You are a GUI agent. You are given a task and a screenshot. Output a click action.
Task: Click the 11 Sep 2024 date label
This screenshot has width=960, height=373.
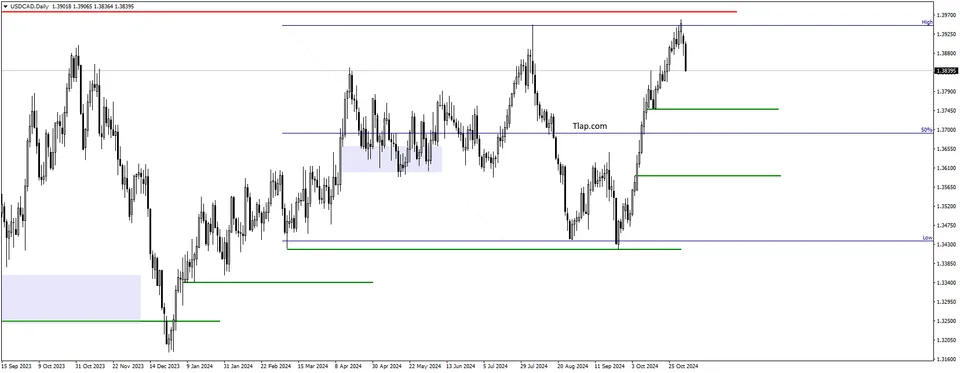coord(609,366)
